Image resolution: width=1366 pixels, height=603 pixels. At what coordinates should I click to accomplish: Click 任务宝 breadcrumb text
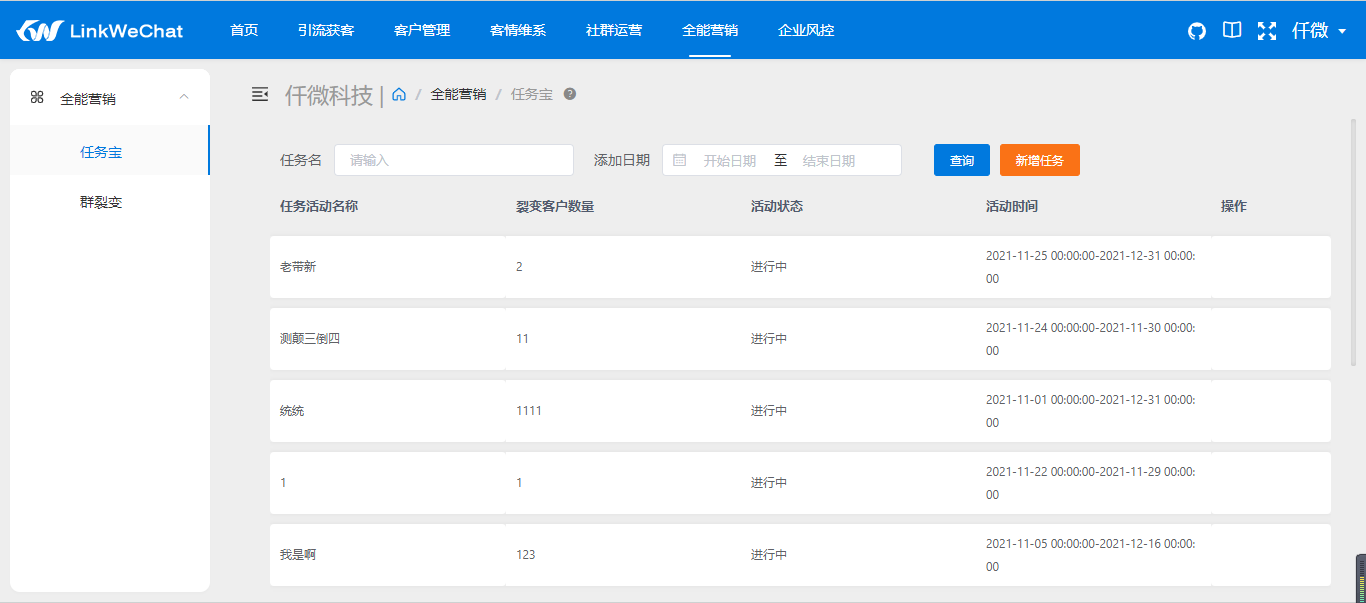(x=532, y=94)
